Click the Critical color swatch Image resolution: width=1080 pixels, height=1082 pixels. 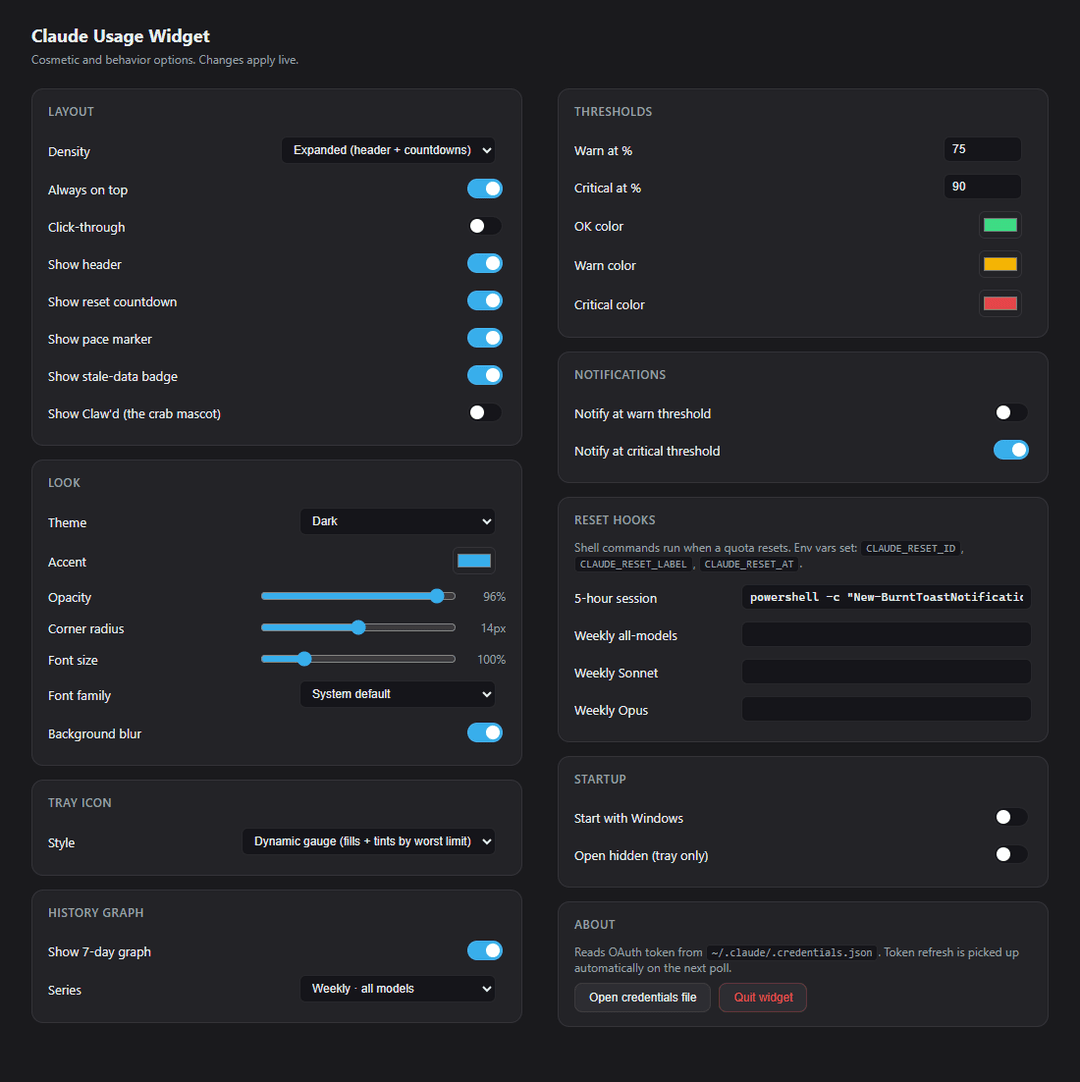coord(1000,303)
